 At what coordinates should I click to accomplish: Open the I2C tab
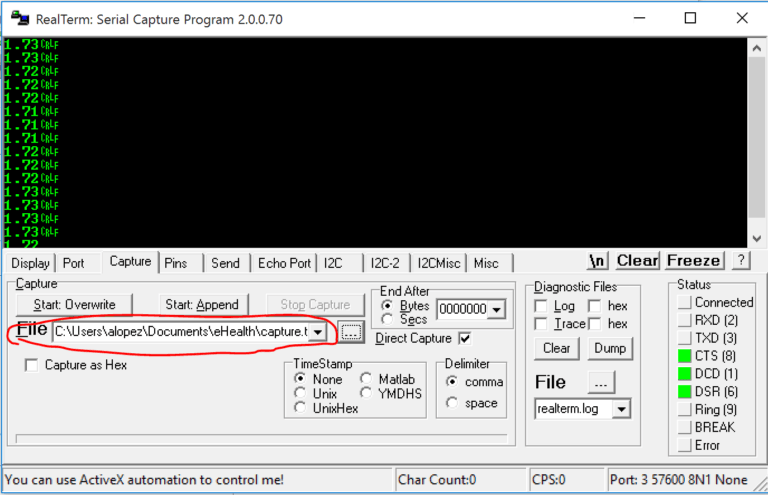tap(333, 263)
